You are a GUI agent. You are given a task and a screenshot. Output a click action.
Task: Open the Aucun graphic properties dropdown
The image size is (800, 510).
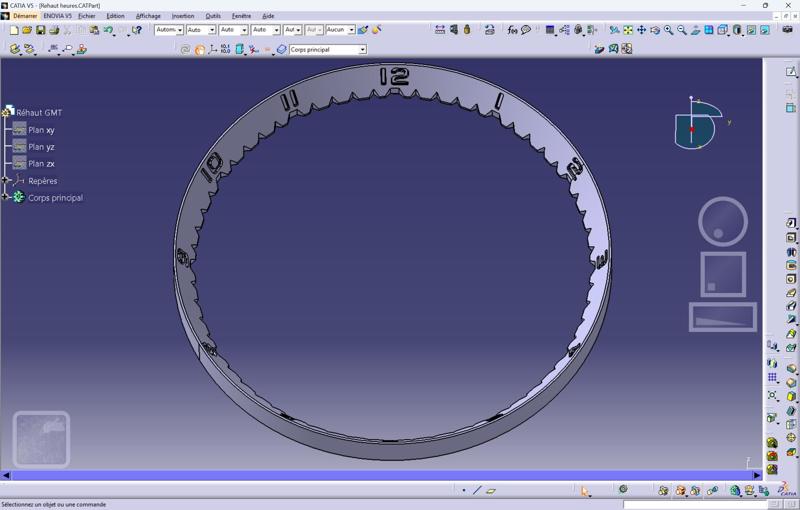coord(350,31)
